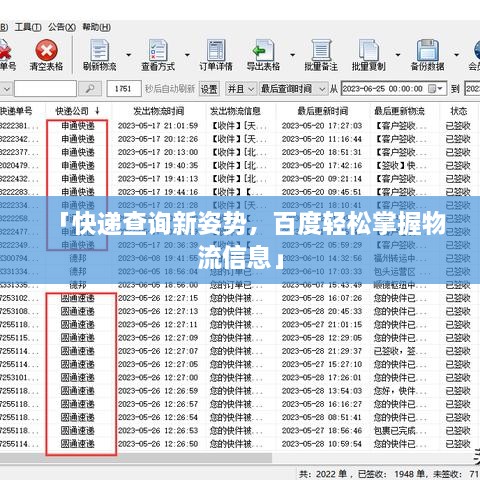Select the cell 2023-05-20 18:51:31
The width and height of the screenshot is (480, 480).
(322, 152)
